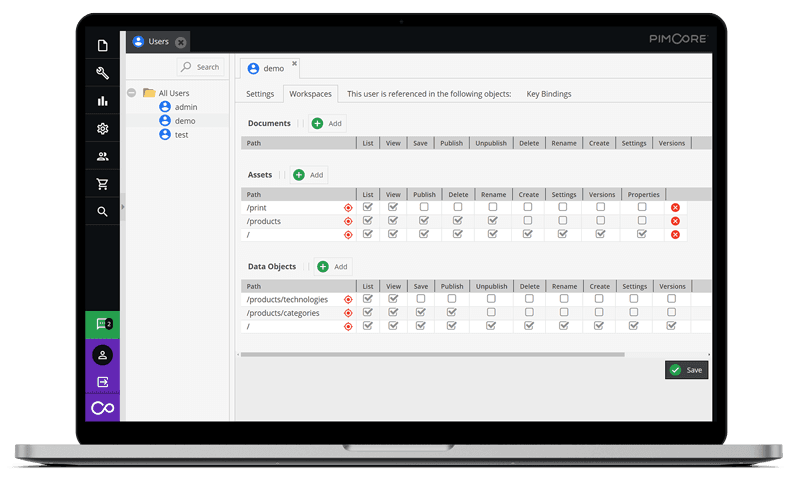This screenshot has width=800, height=487.
Task: Click target icon for /print asset path
Action: point(348,208)
